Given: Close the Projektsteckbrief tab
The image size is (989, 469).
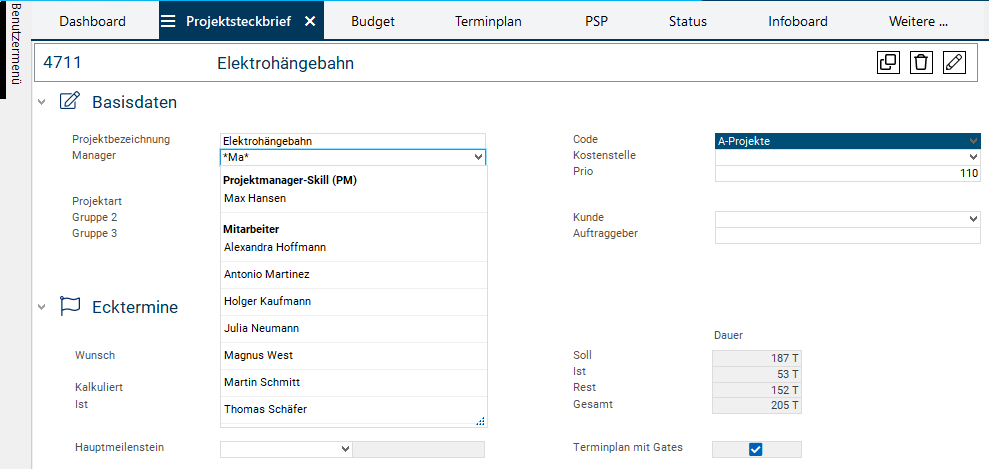Looking at the screenshot, I should [x=310, y=21].
